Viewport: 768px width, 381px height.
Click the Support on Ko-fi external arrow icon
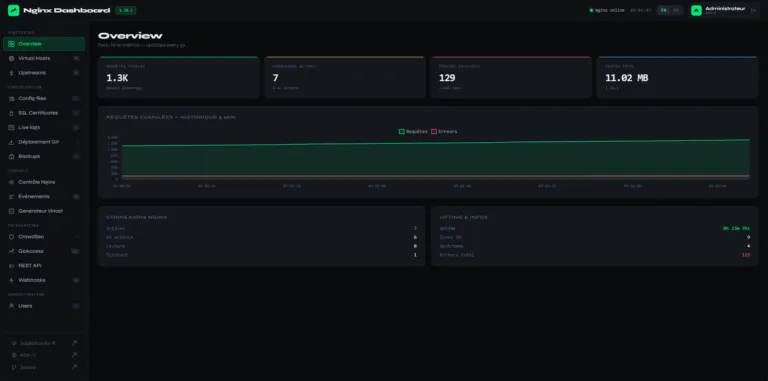(74, 343)
